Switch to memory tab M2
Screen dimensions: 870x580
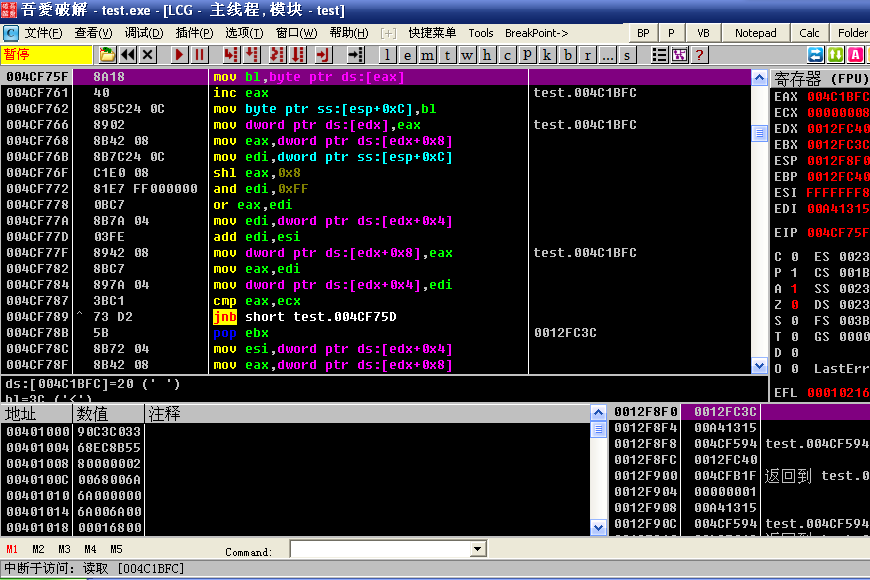point(38,549)
